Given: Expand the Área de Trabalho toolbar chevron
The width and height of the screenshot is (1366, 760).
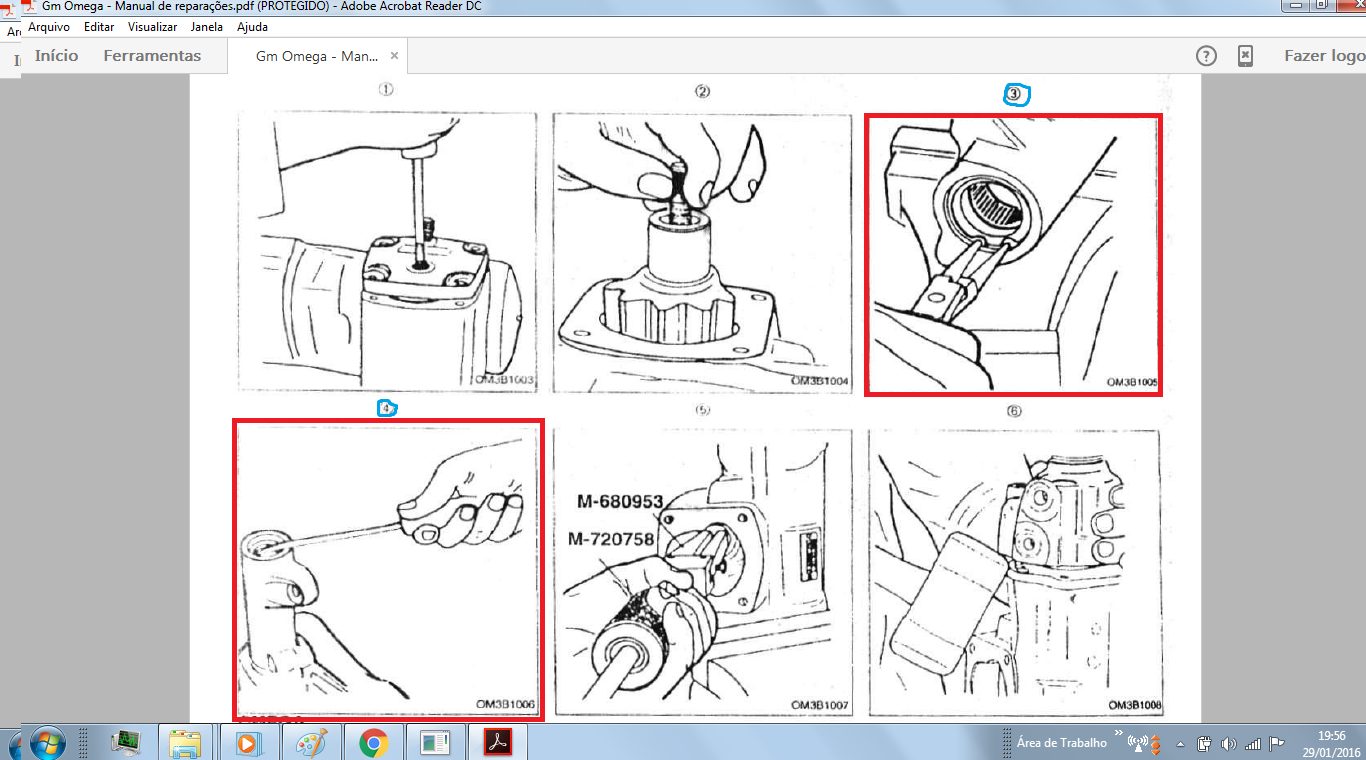Looking at the screenshot, I should click(x=1119, y=734).
